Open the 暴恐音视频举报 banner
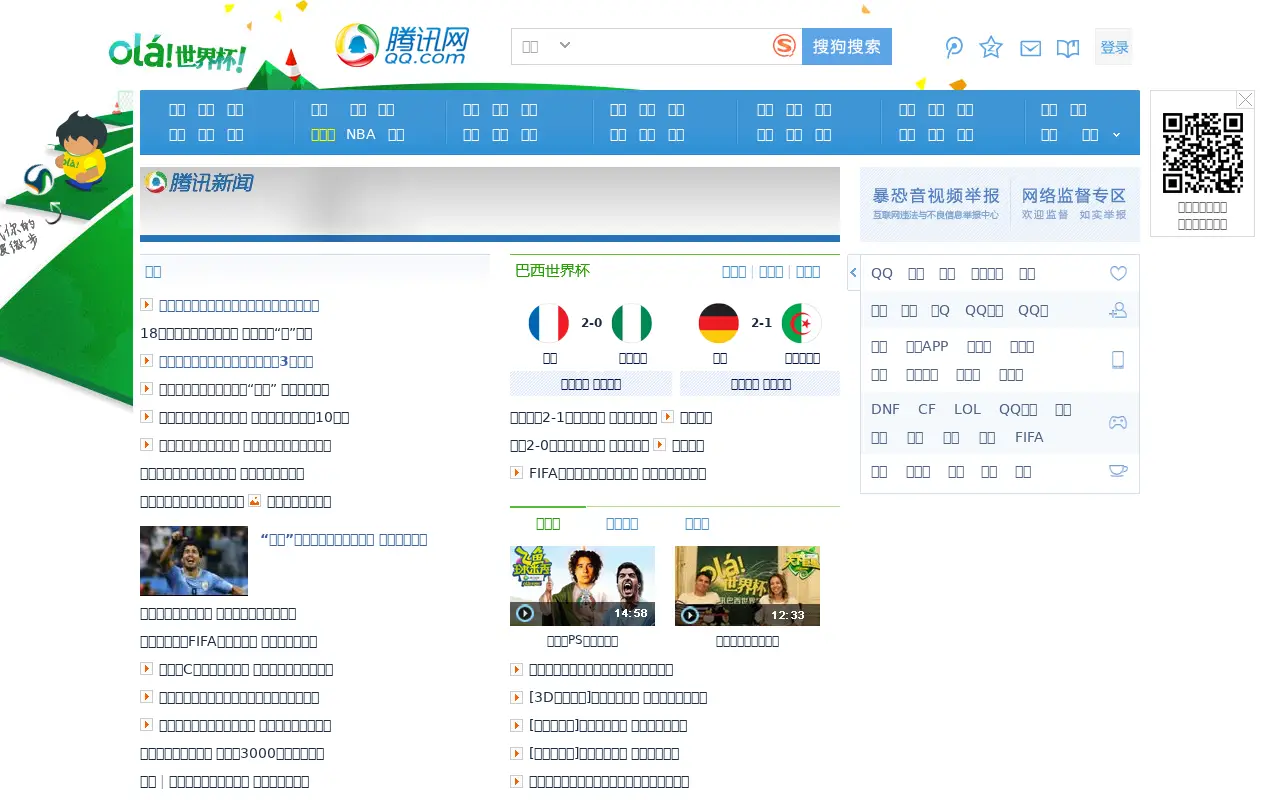This screenshot has width=1280, height=800. [936, 204]
